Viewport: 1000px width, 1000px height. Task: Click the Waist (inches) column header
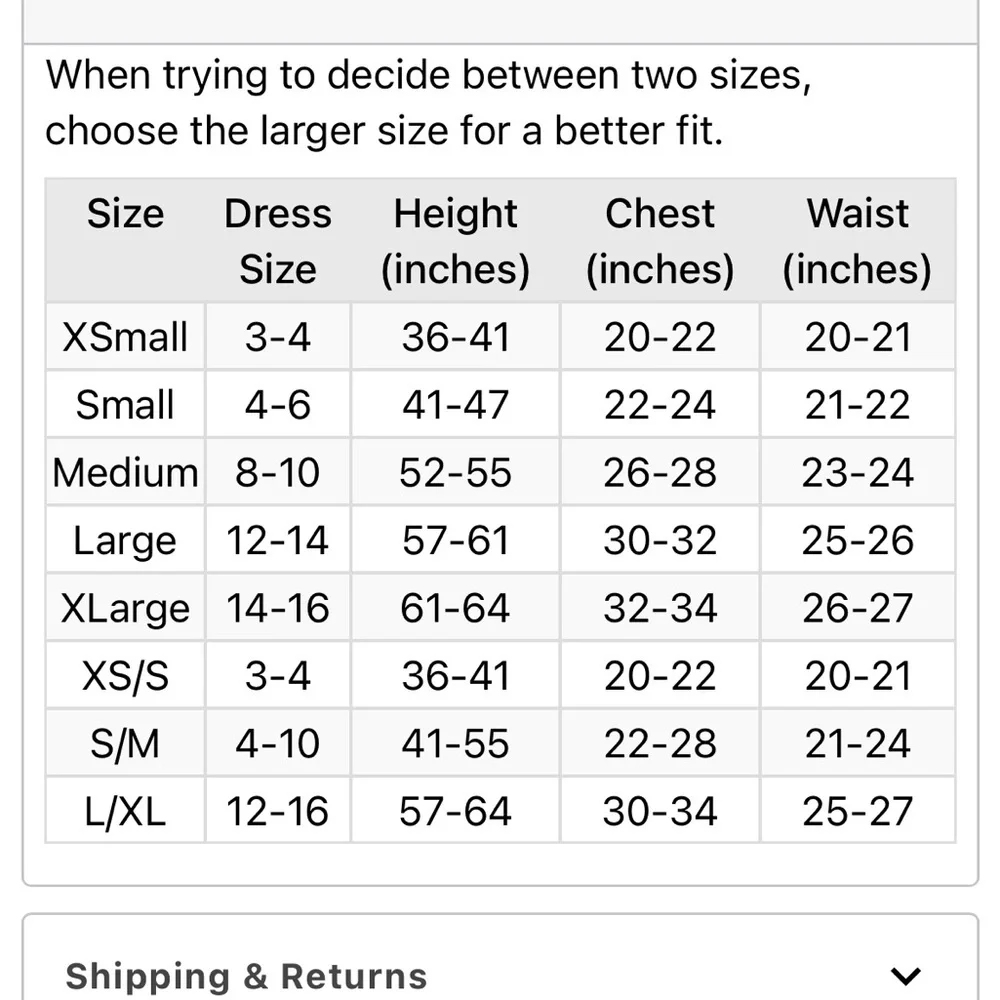click(857, 240)
